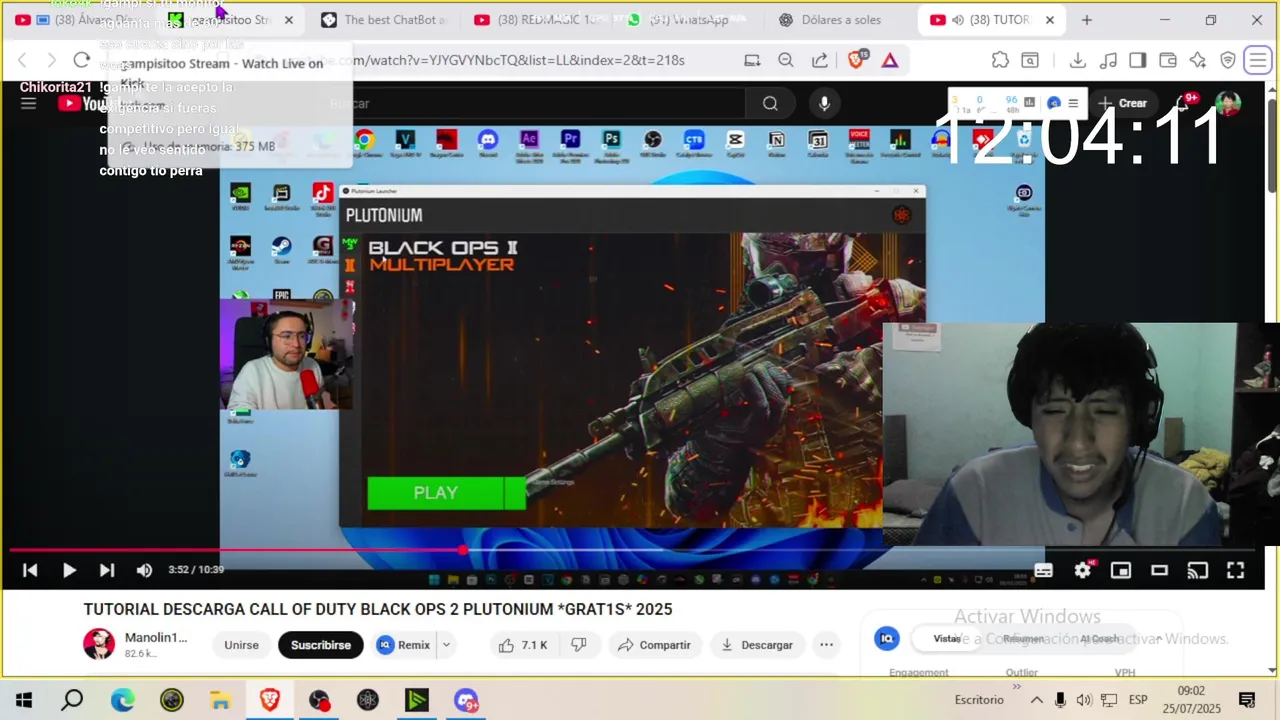Click Unirse membership button

click(x=241, y=645)
